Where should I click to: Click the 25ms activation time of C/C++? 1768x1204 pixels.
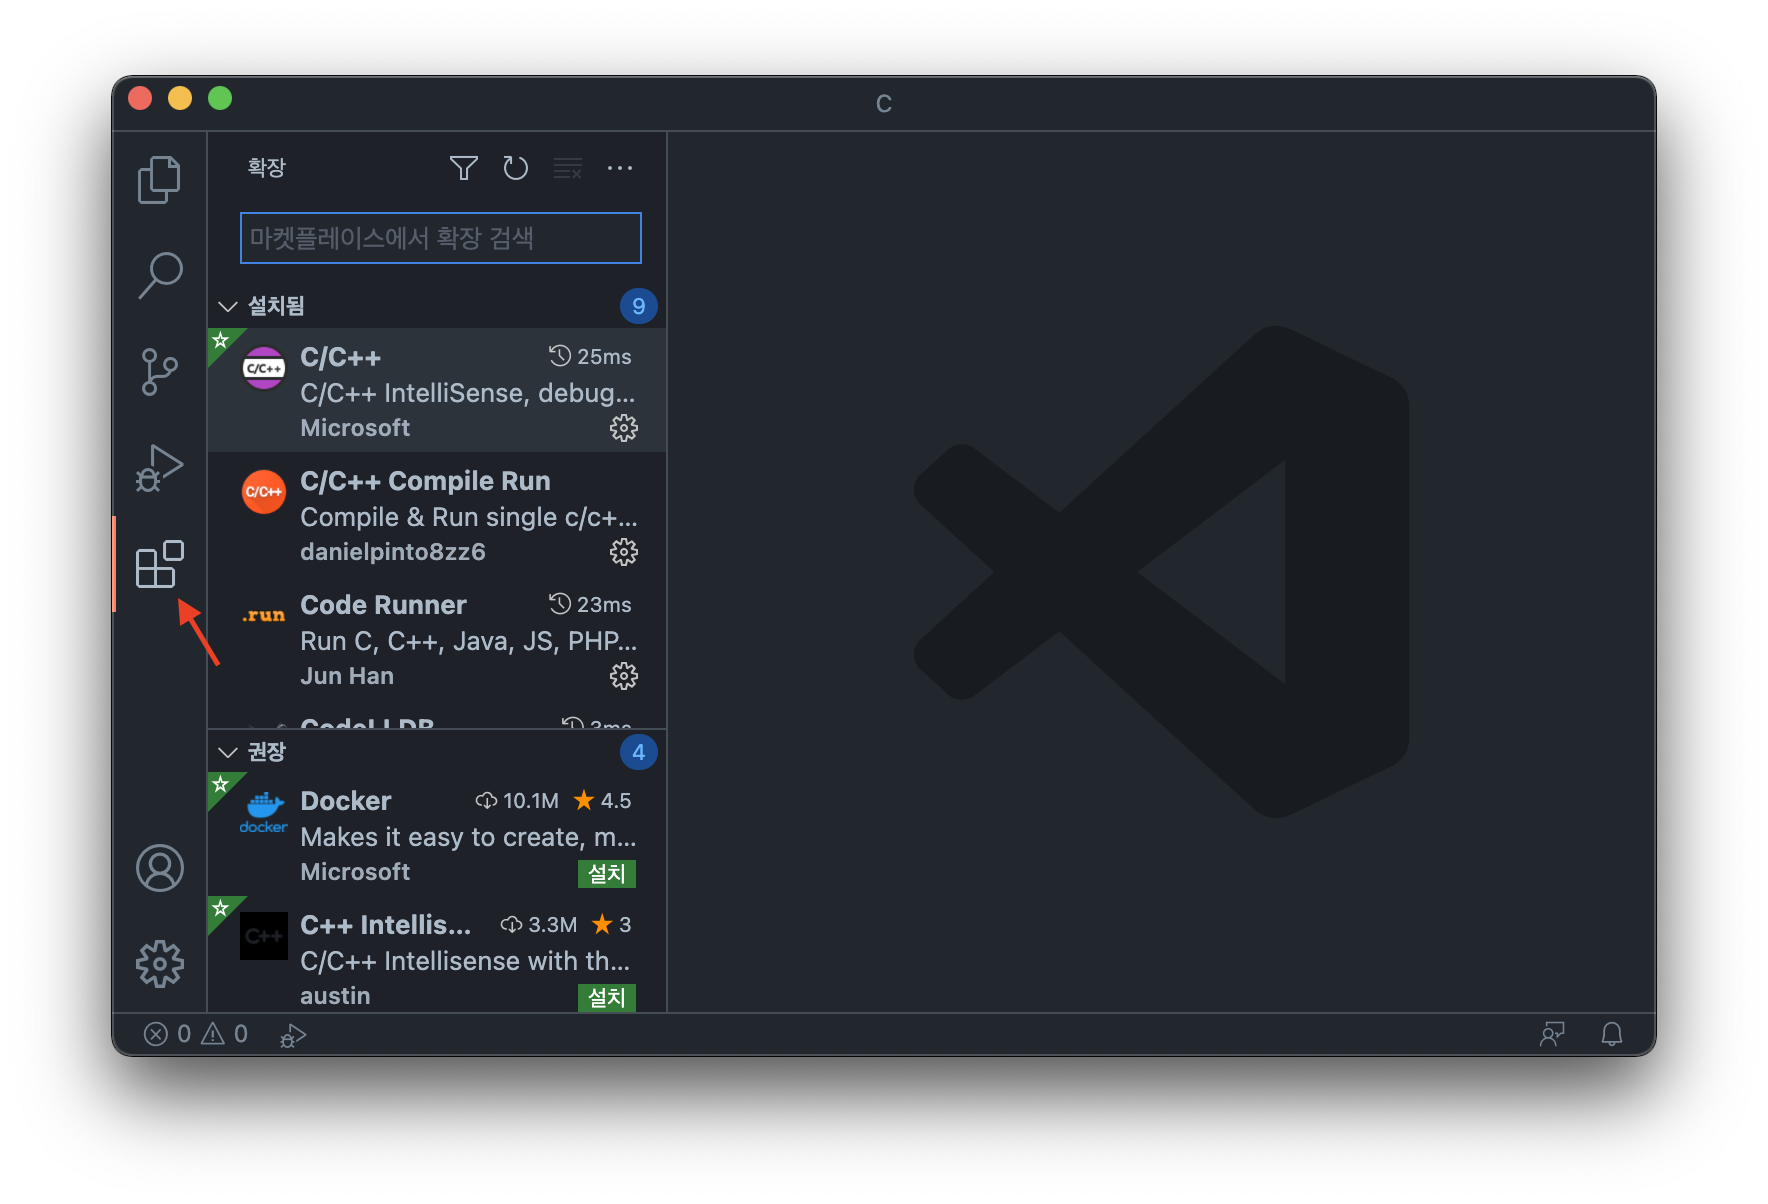coord(590,356)
